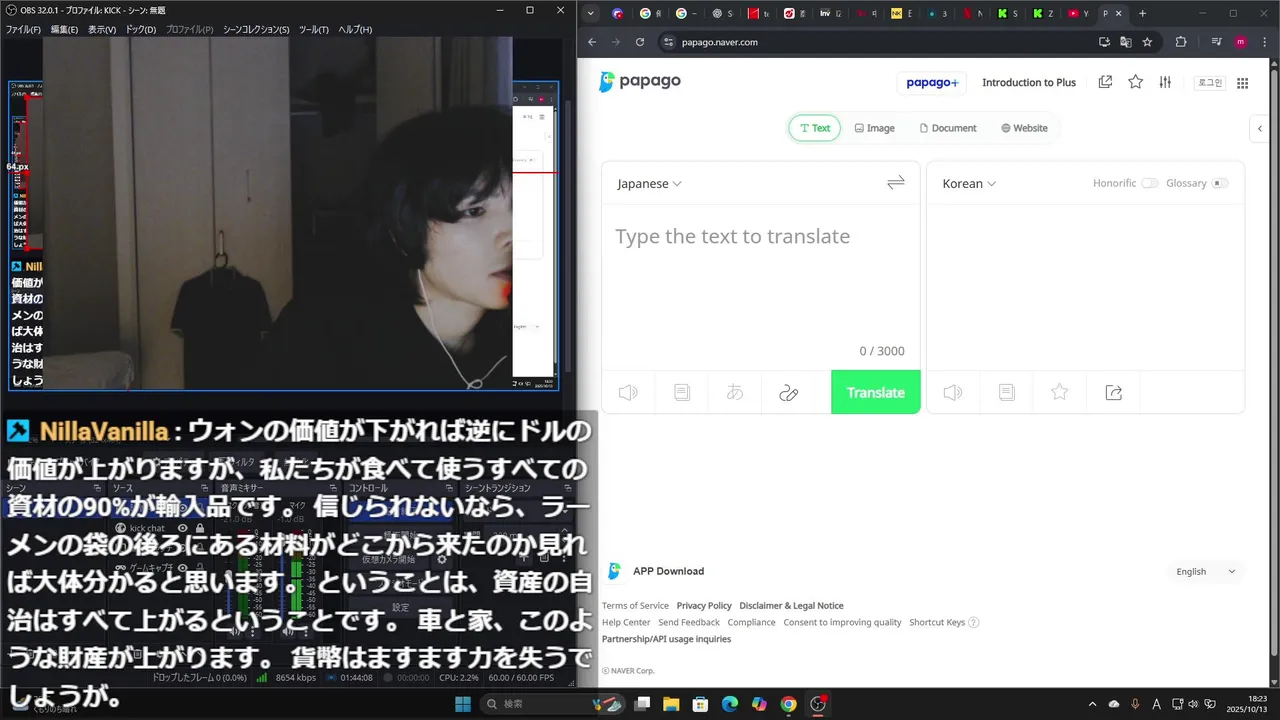The width and height of the screenshot is (1280, 720).
Task: Click Chrome's Google Translate icon in address bar
Action: tap(1125, 42)
